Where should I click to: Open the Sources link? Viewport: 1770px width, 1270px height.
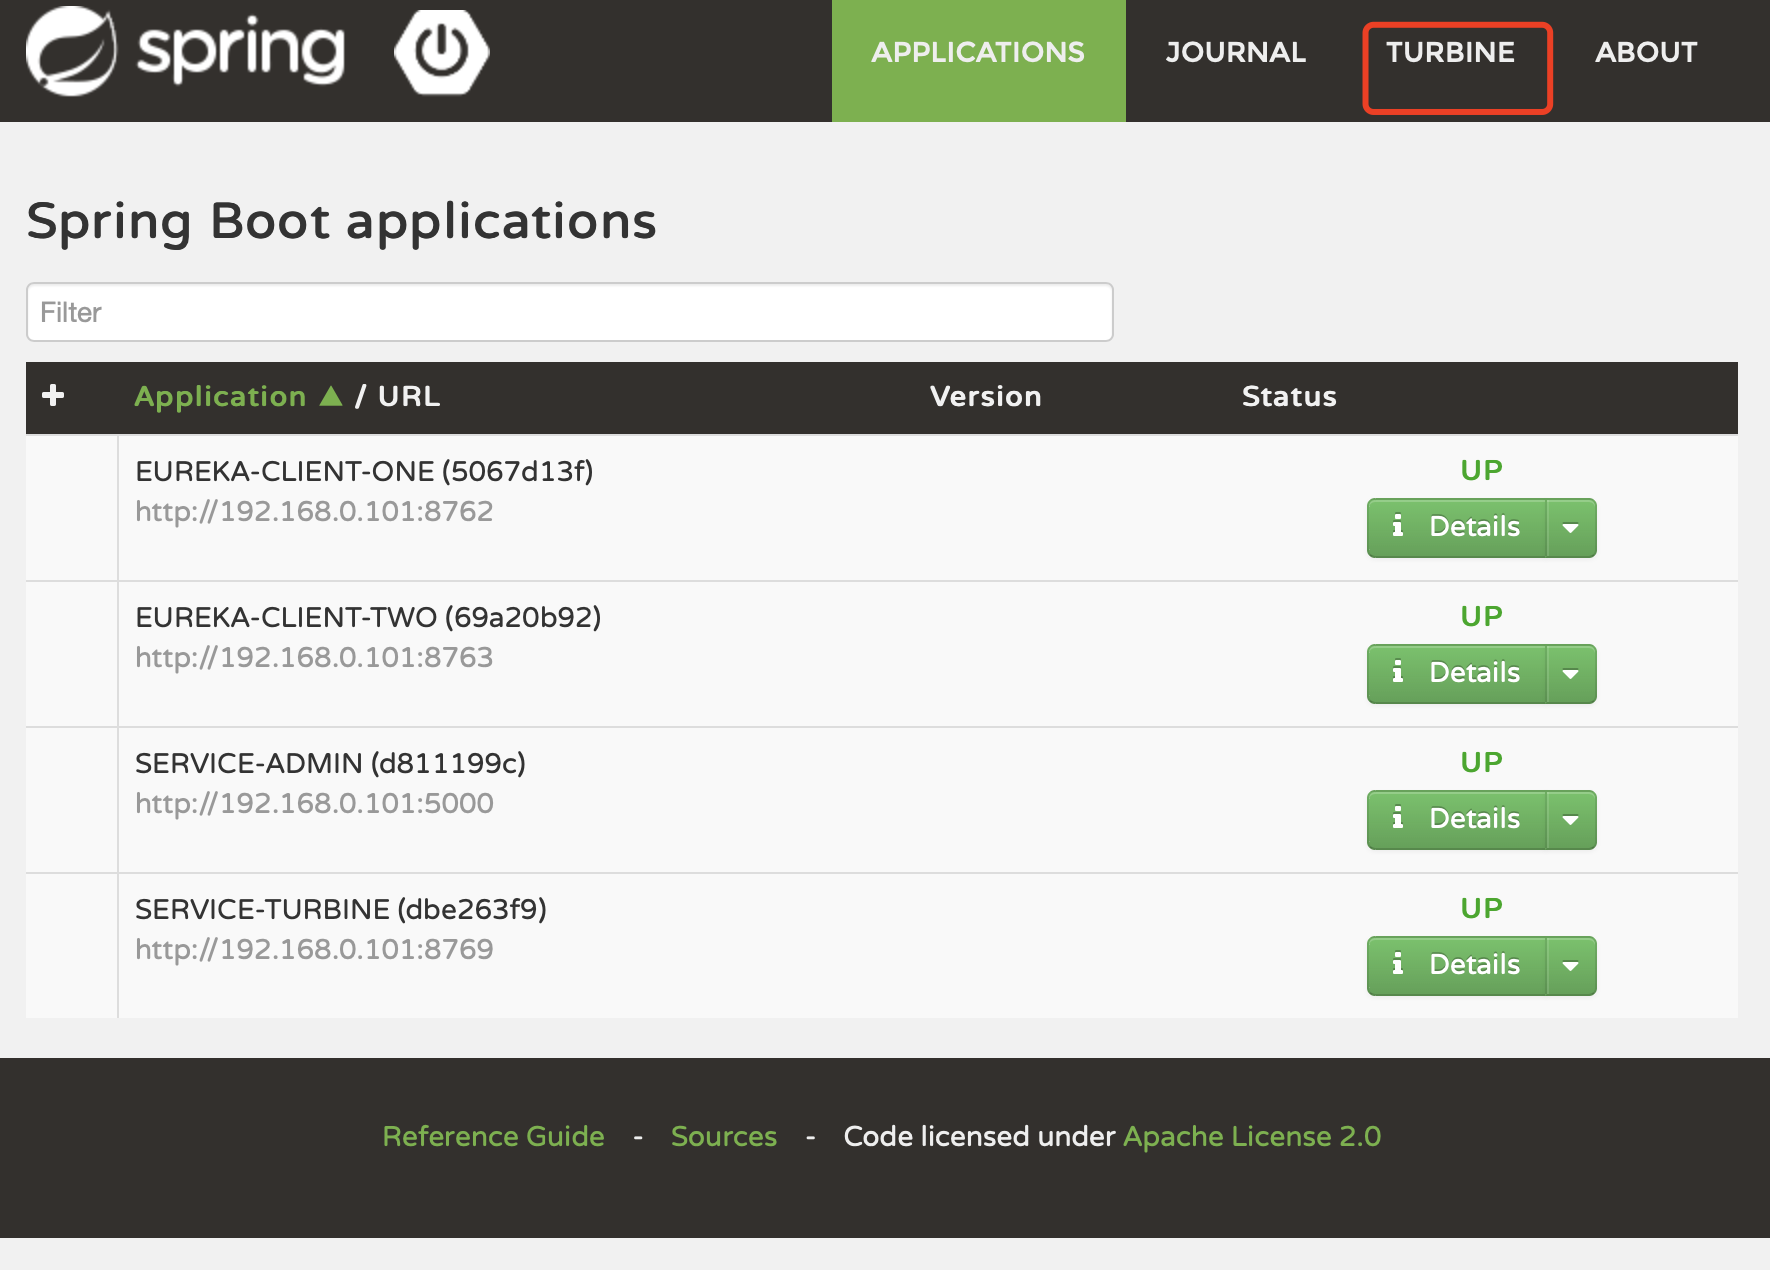coord(724,1137)
